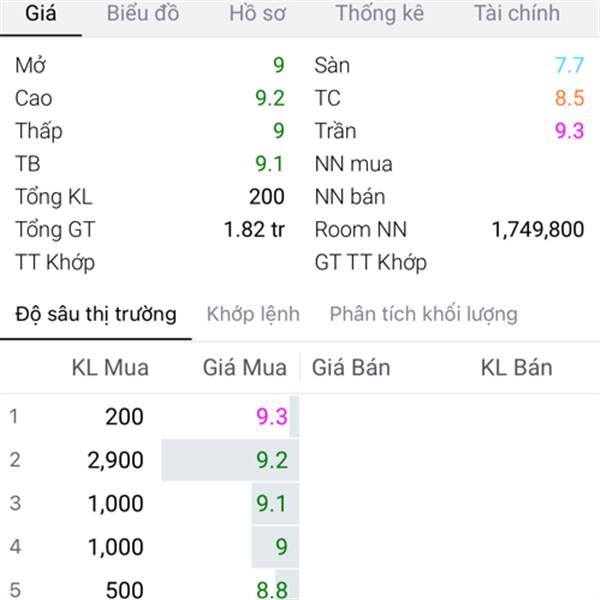
Task: Select bid price 9.1 in row 3
Action: [x=271, y=503]
